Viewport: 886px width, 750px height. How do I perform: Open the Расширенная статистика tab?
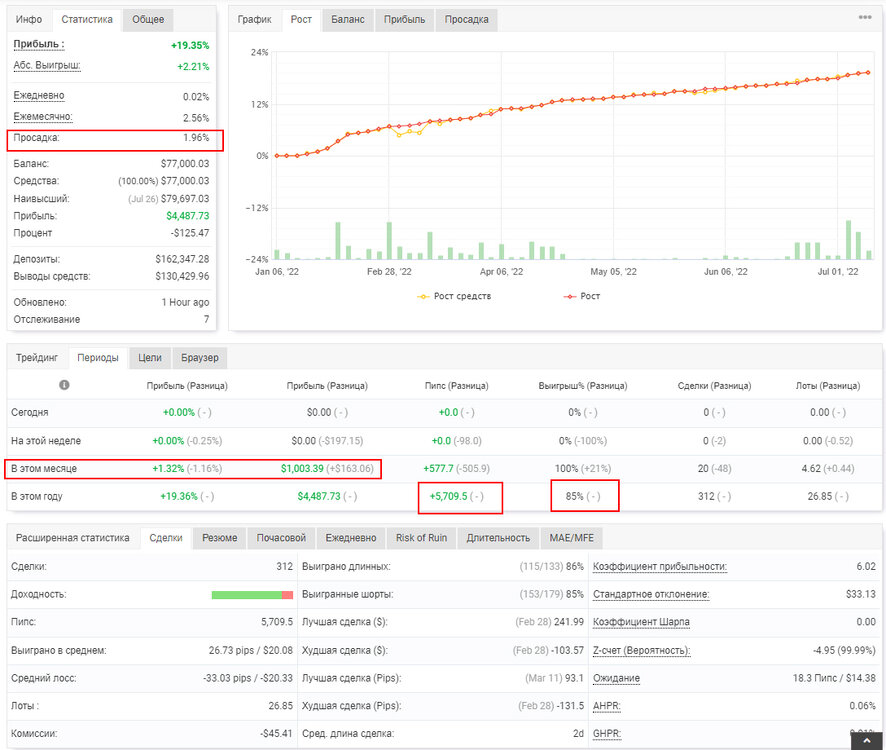coord(73,538)
